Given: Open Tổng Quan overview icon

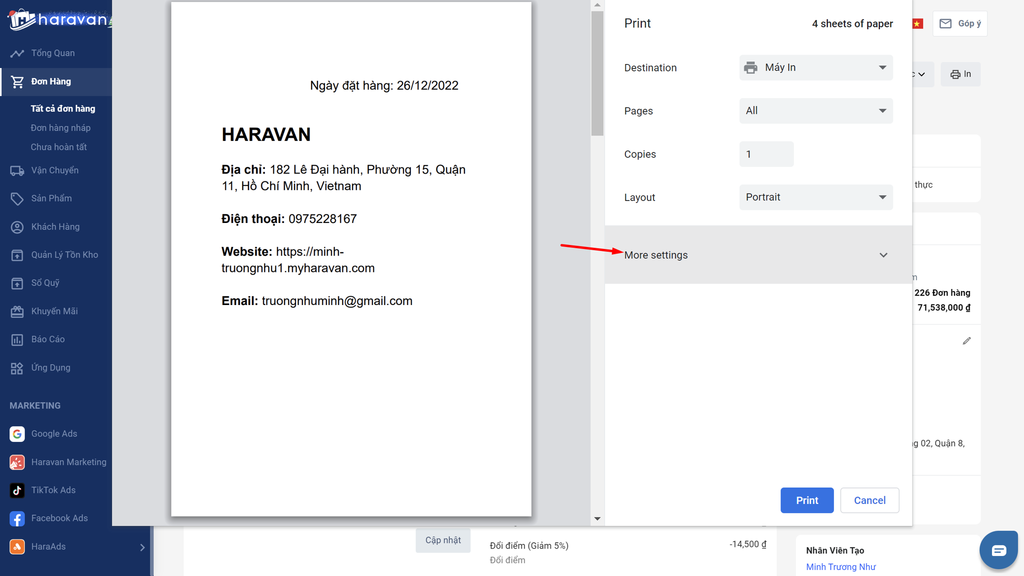Looking at the screenshot, I should 17,53.
